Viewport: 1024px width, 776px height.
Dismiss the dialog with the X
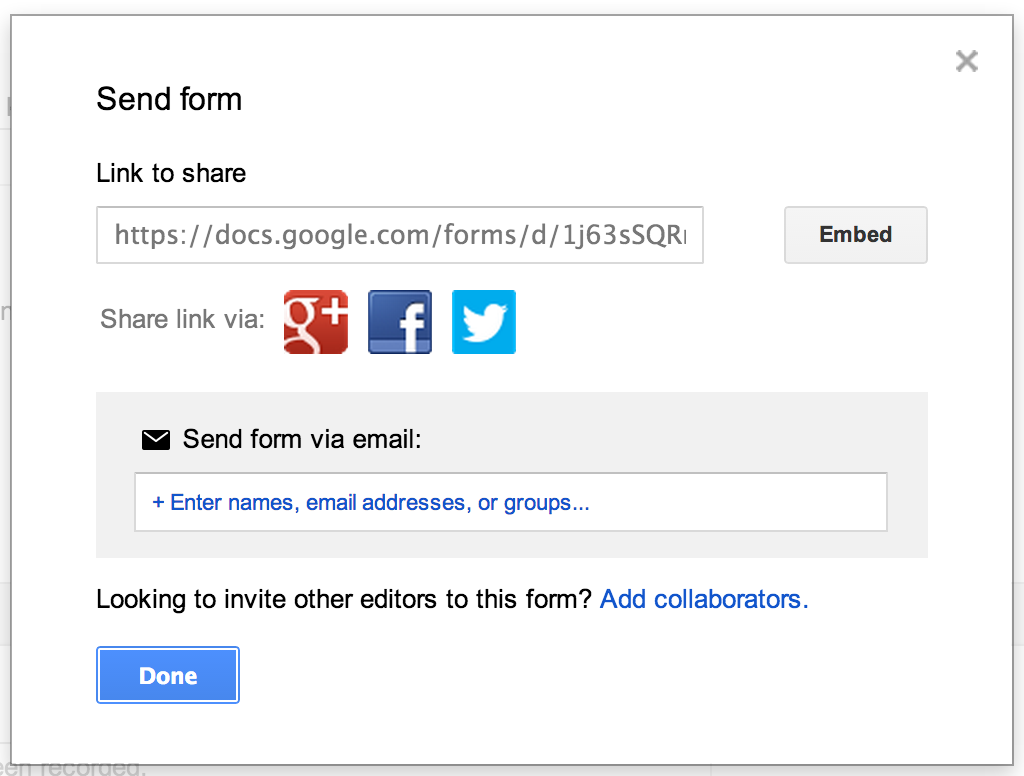pos(966,61)
